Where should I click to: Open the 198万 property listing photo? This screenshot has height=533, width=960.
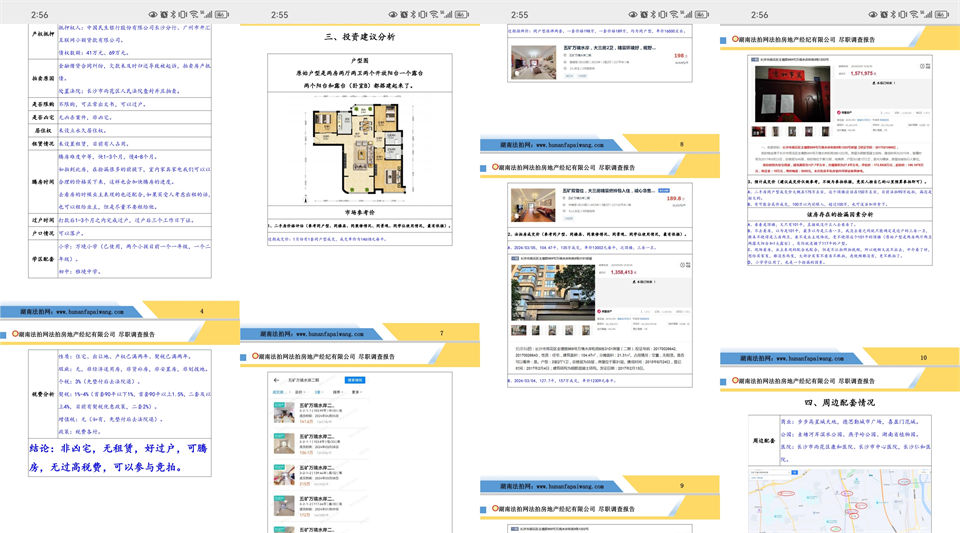point(531,61)
